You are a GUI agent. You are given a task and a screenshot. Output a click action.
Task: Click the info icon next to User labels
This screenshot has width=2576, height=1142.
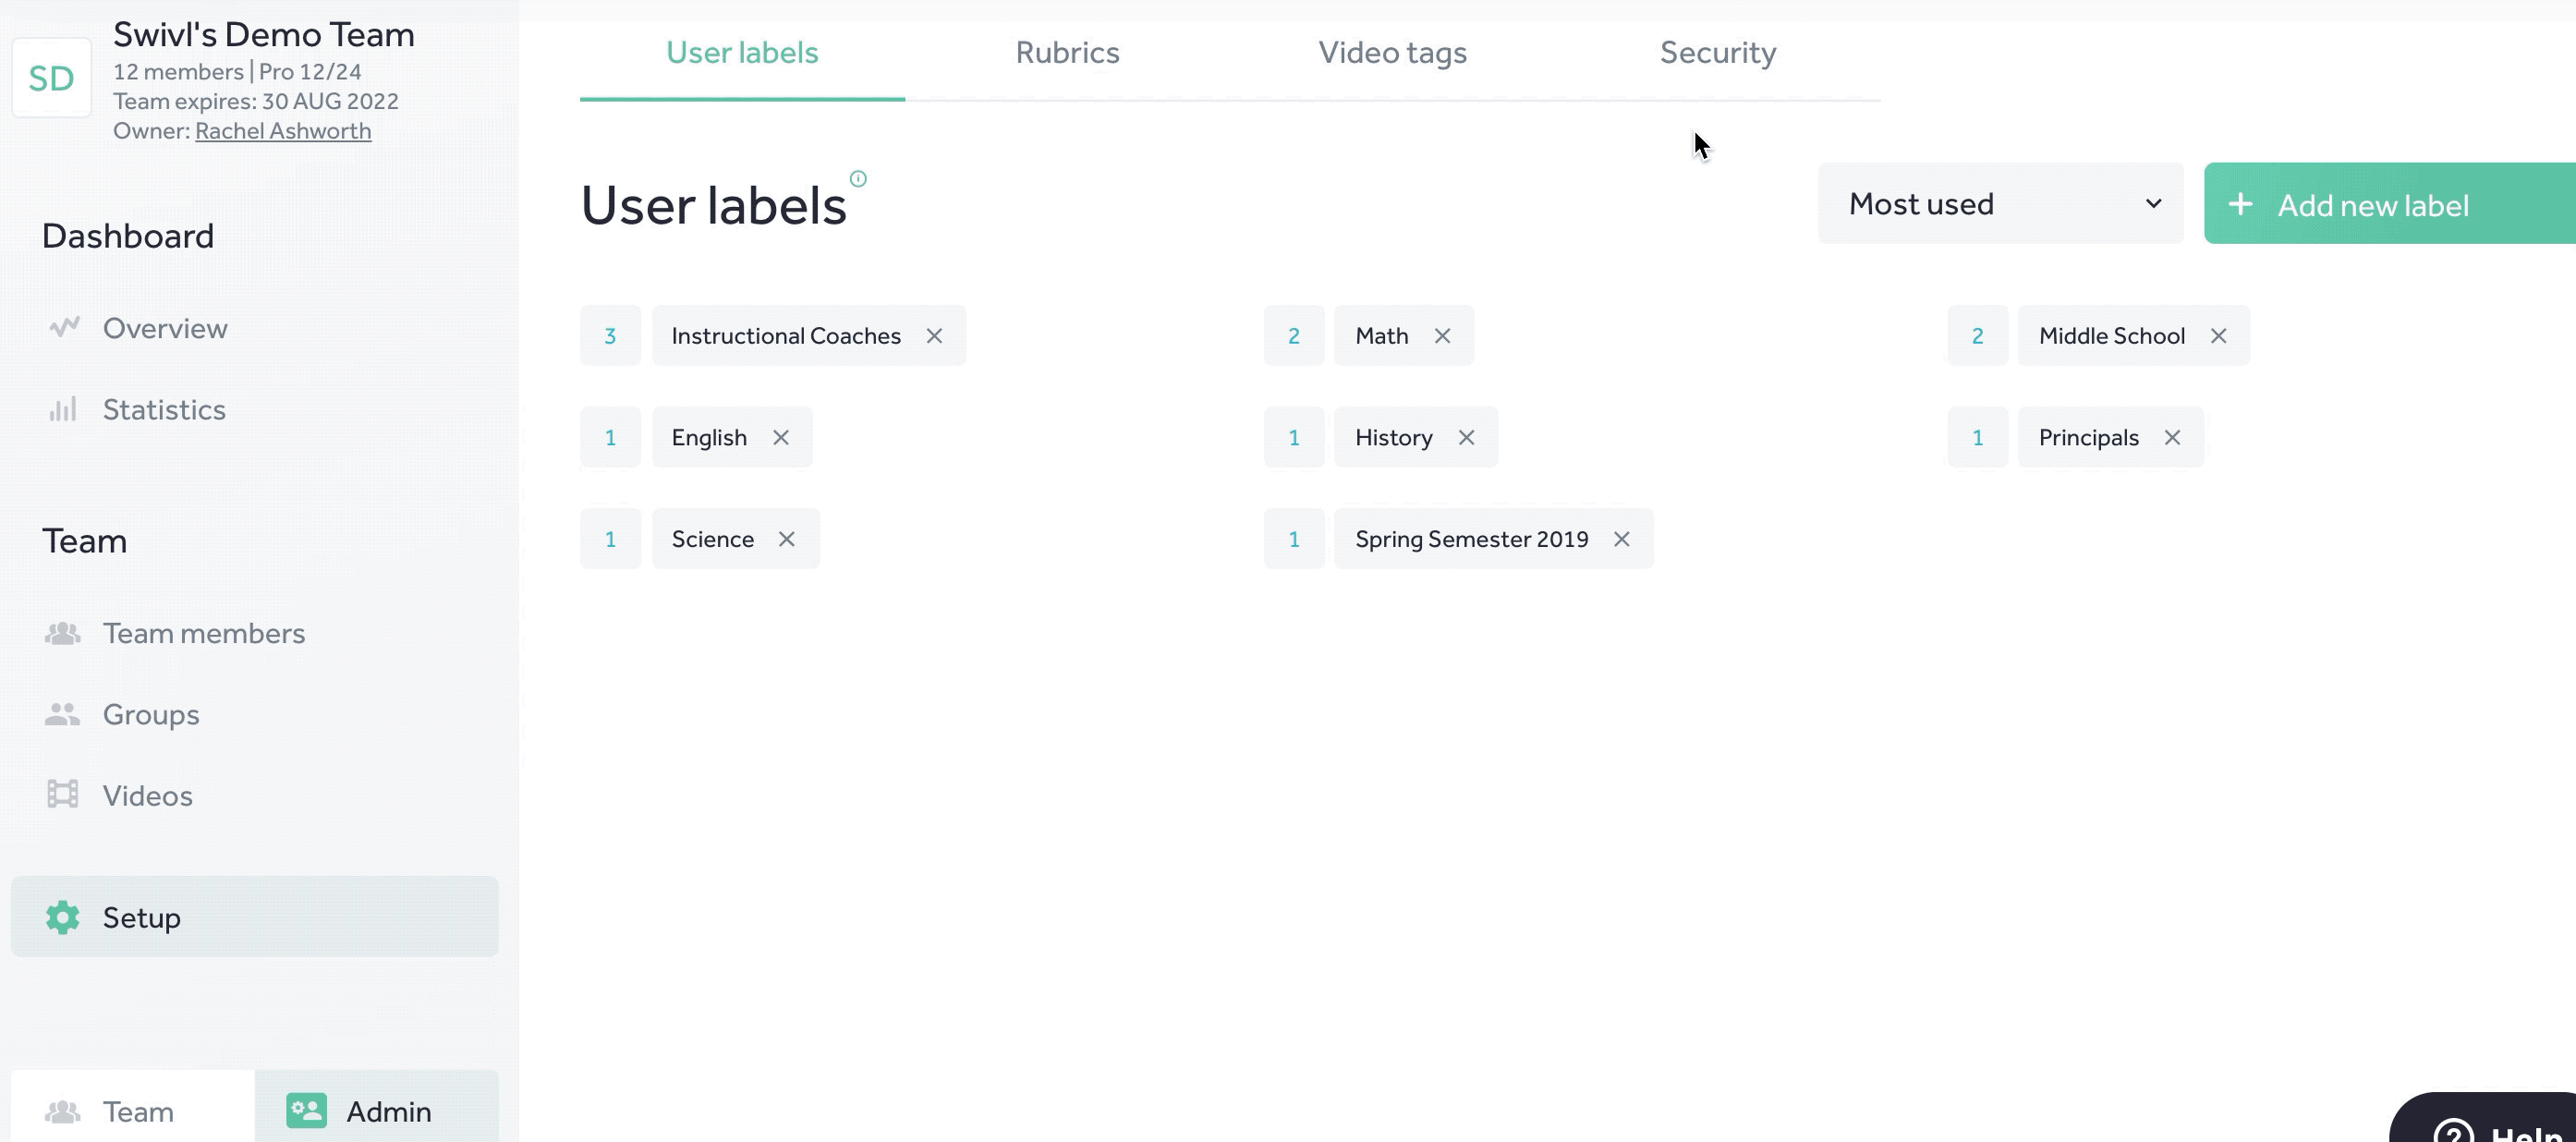858,179
